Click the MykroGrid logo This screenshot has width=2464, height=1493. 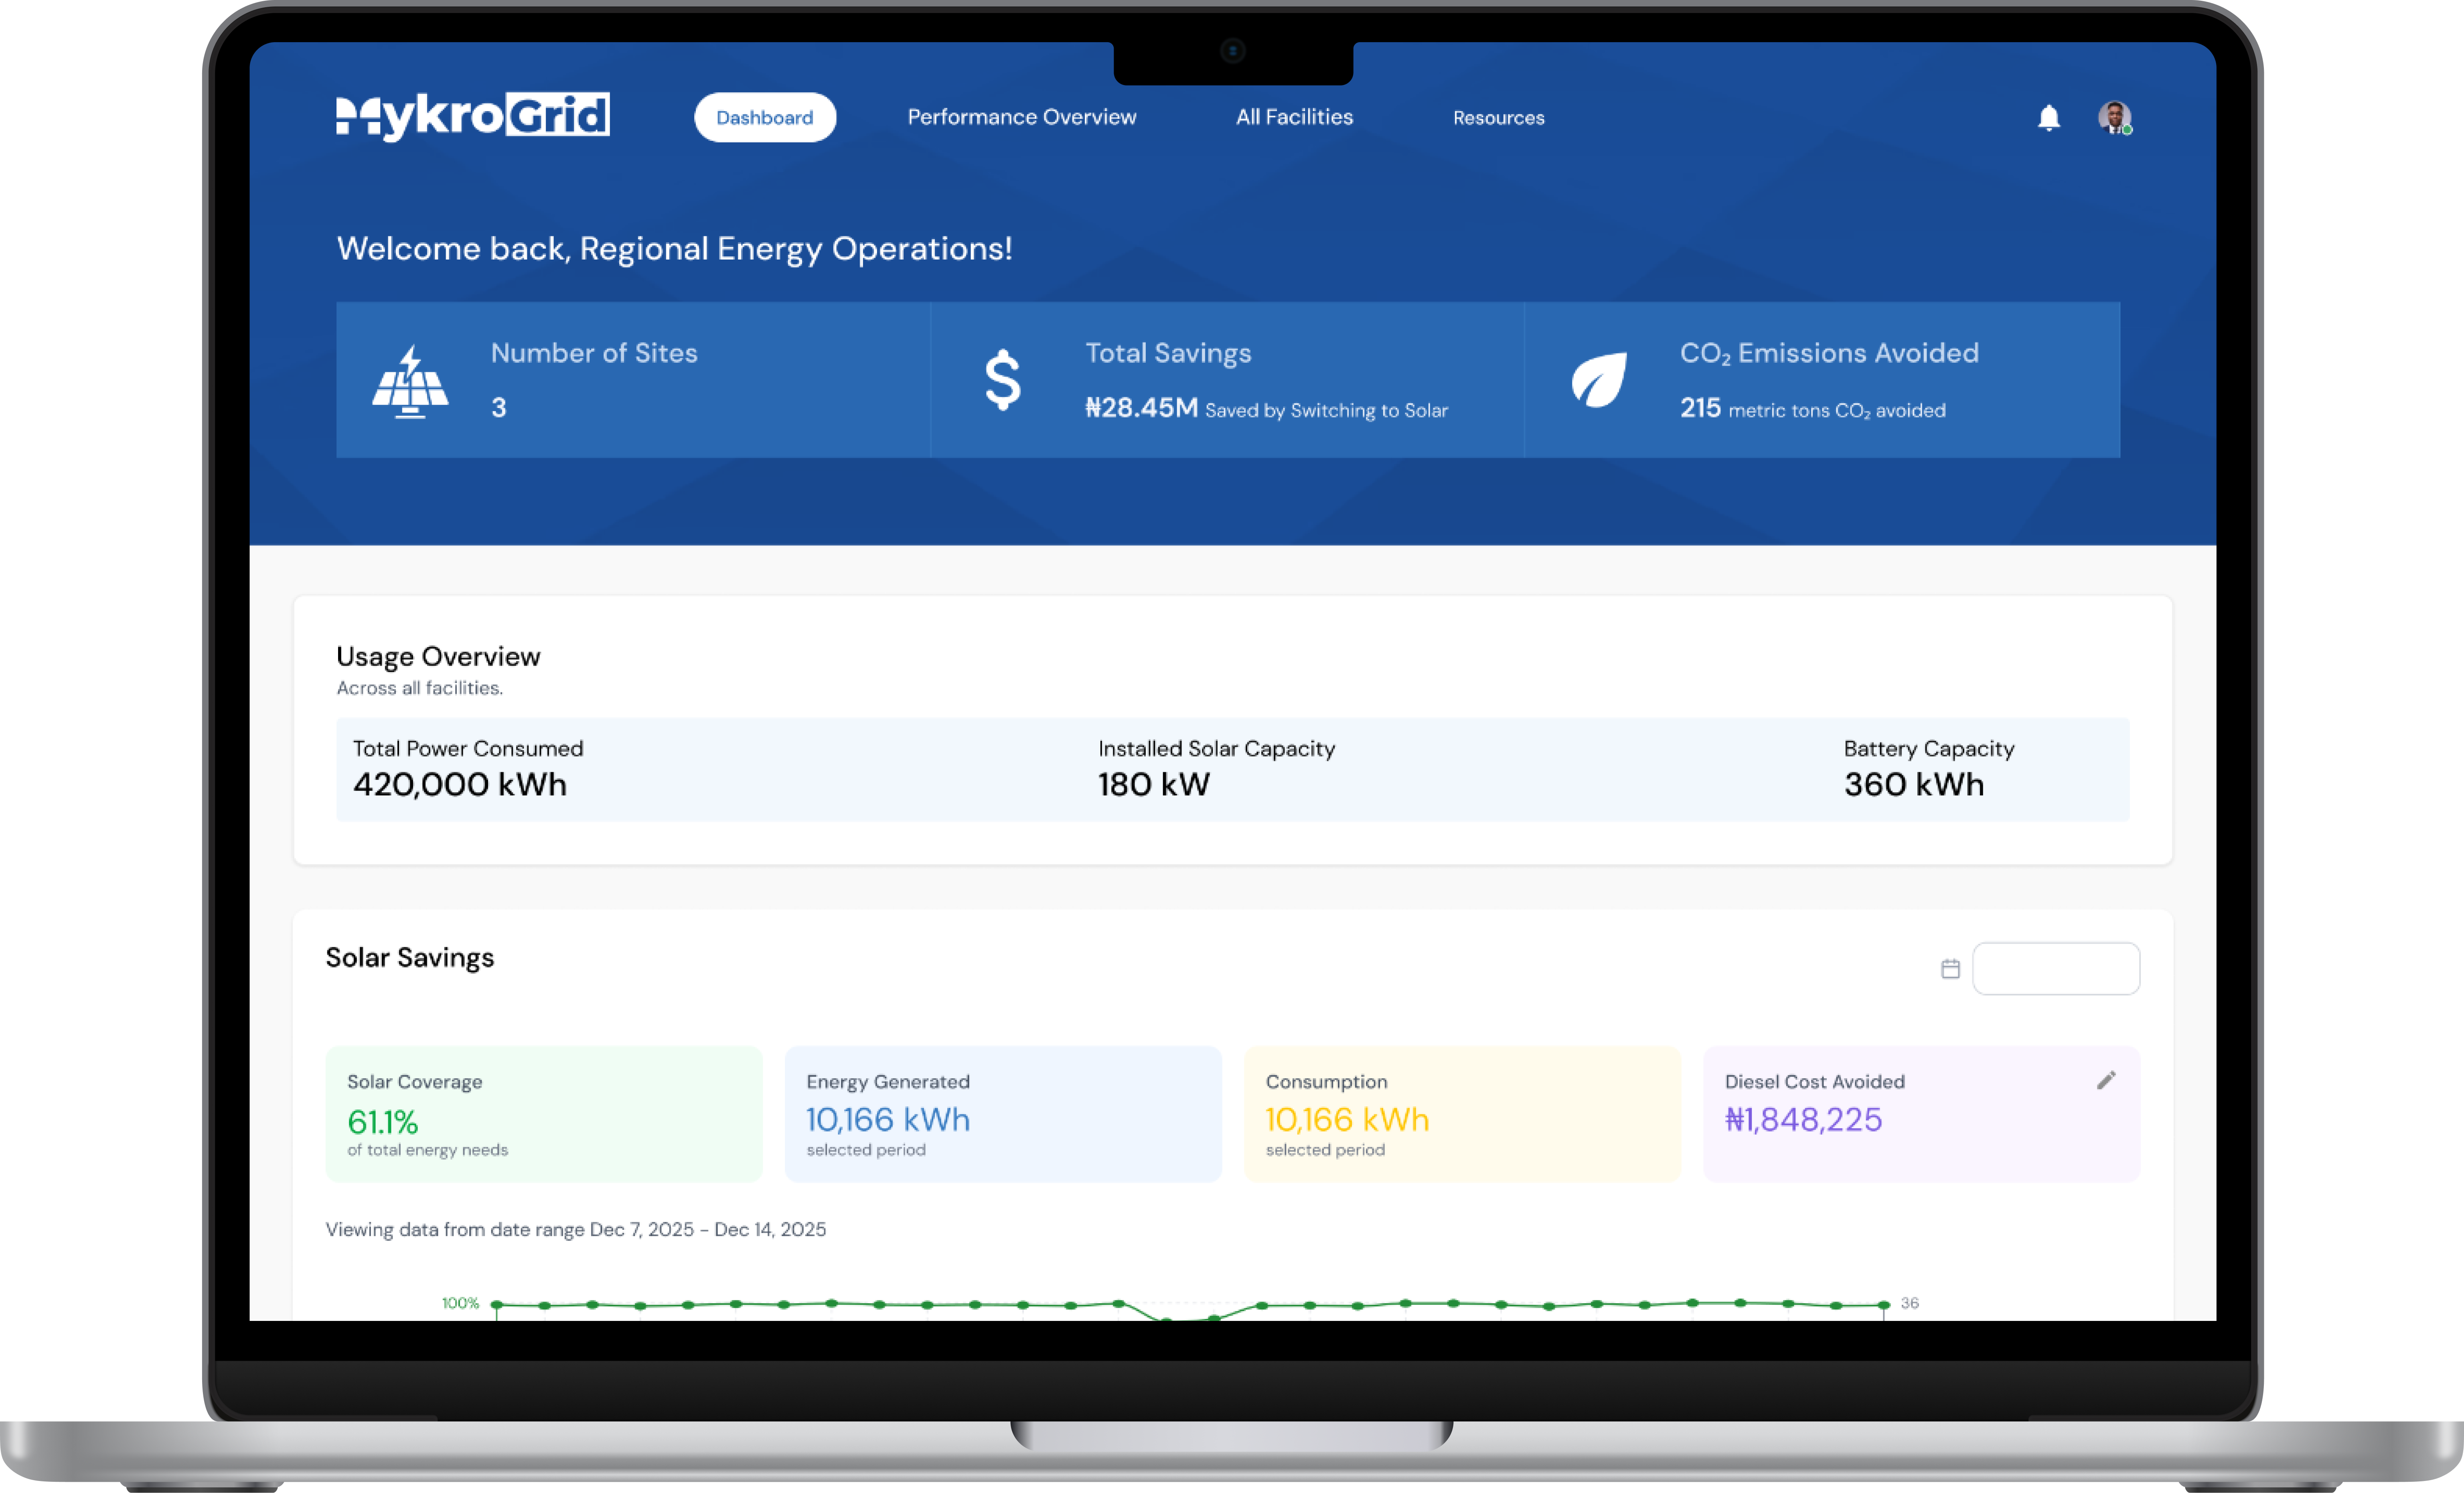pos(473,117)
